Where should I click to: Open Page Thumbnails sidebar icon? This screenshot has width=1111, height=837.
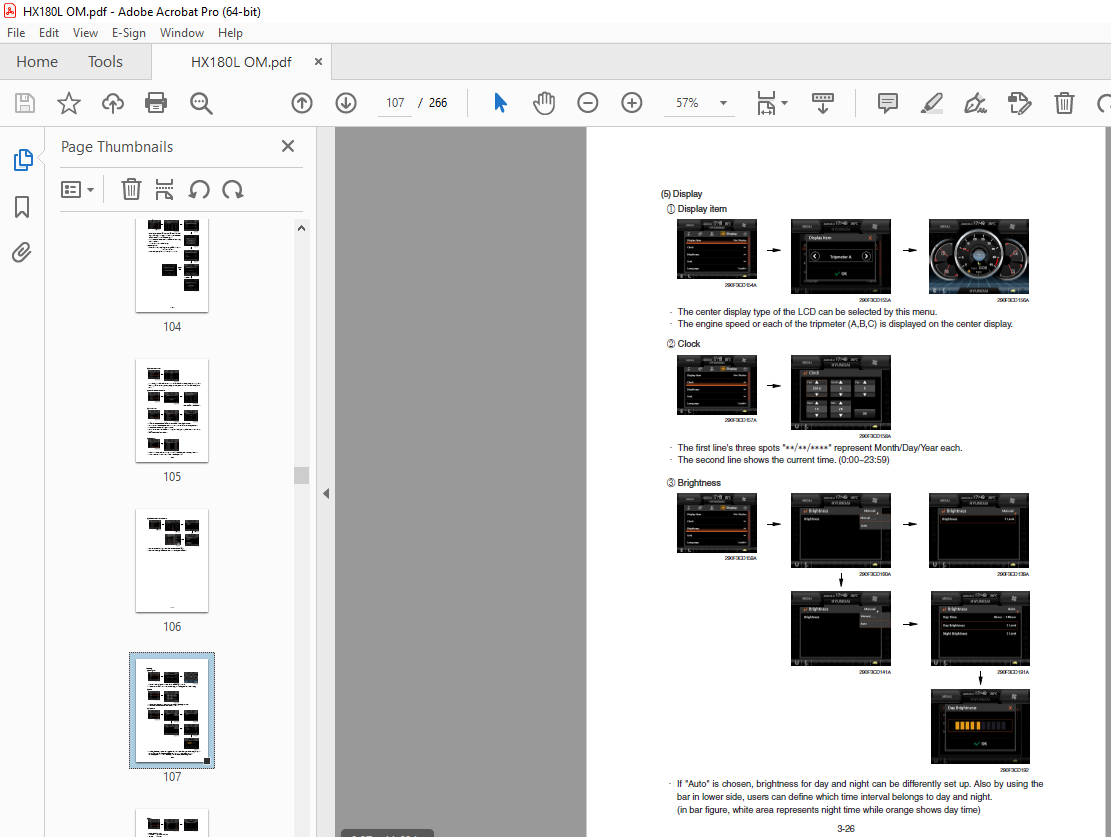(x=23, y=160)
